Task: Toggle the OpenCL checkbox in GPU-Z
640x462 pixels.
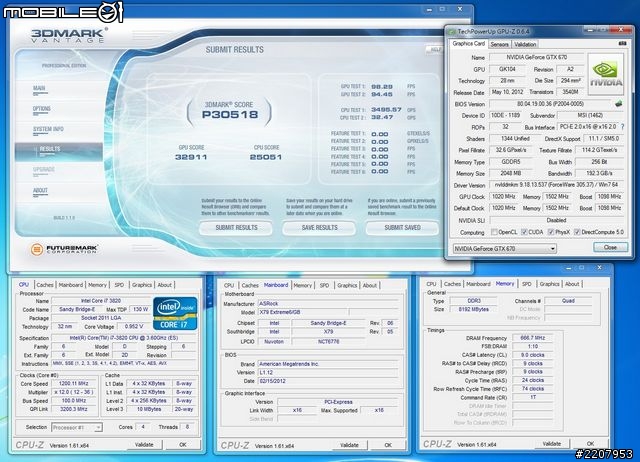Action: pos(494,232)
